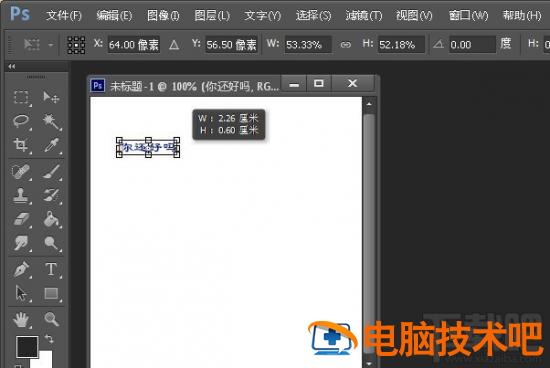The image size is (550, 368).
Task: Click the rotation angle field 0.00
Action: click(472, 45)
